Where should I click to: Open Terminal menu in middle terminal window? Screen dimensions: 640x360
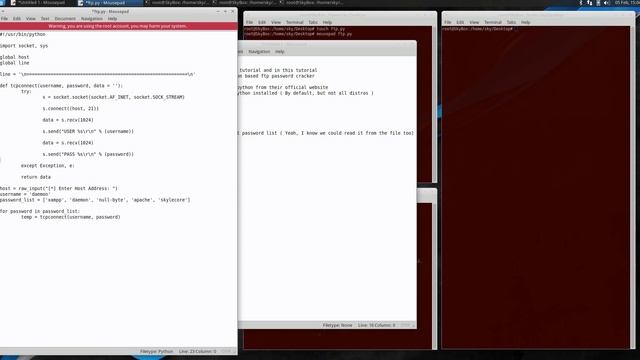point(295,22)
